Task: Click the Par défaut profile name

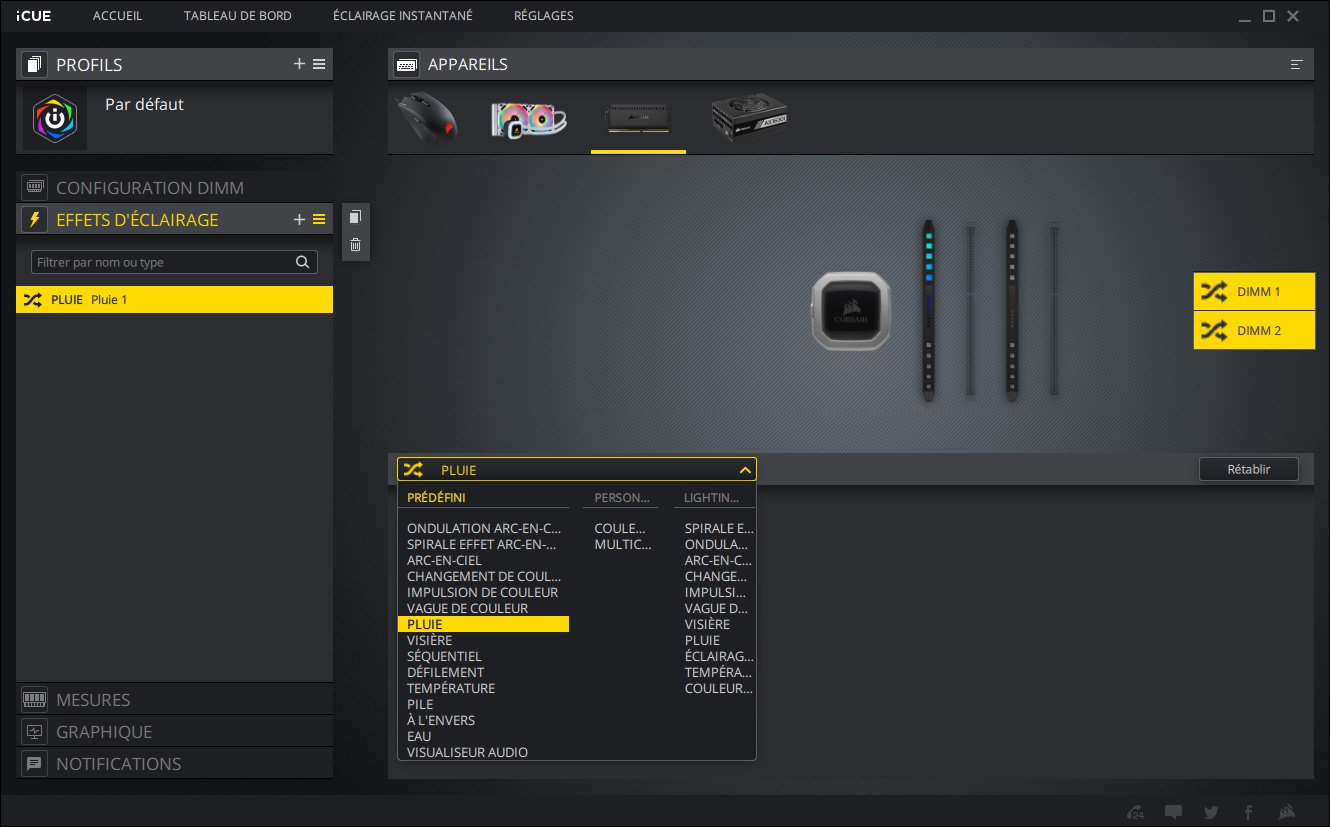Action: pos(144,104)
